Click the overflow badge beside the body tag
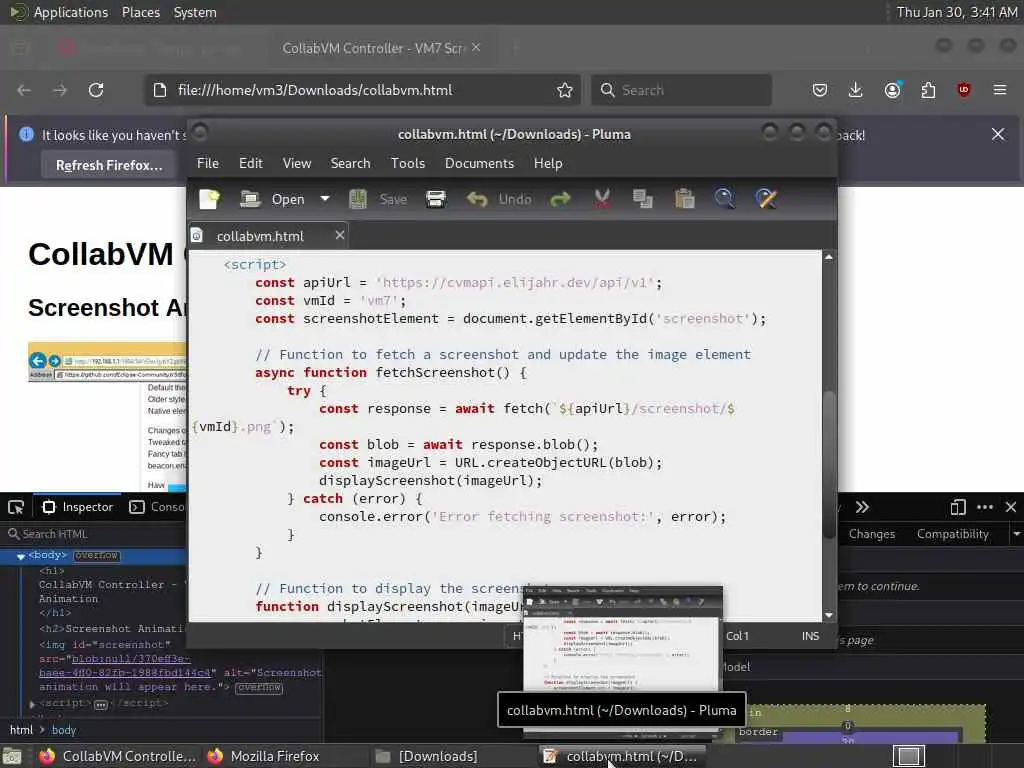 pos(97,556)
